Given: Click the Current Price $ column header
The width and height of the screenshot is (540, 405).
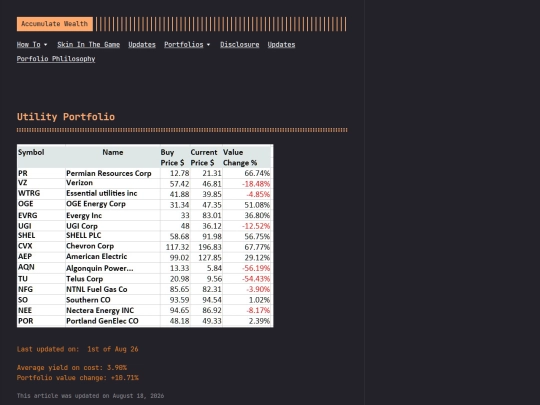Looking at the screenshot, I should [204, 157].
